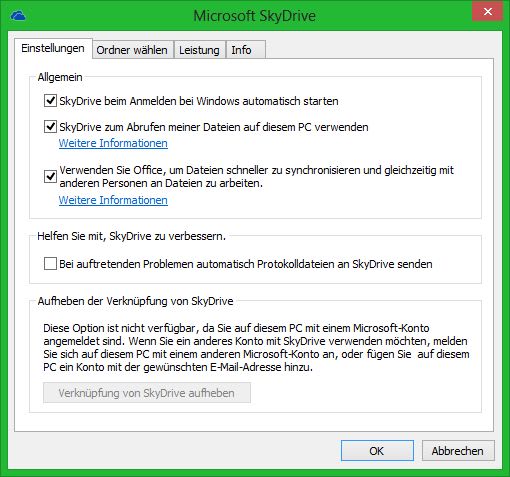The width and height of the screenshot is (510, 477).
Task: Open the Info tab
Action: point(245,50)
